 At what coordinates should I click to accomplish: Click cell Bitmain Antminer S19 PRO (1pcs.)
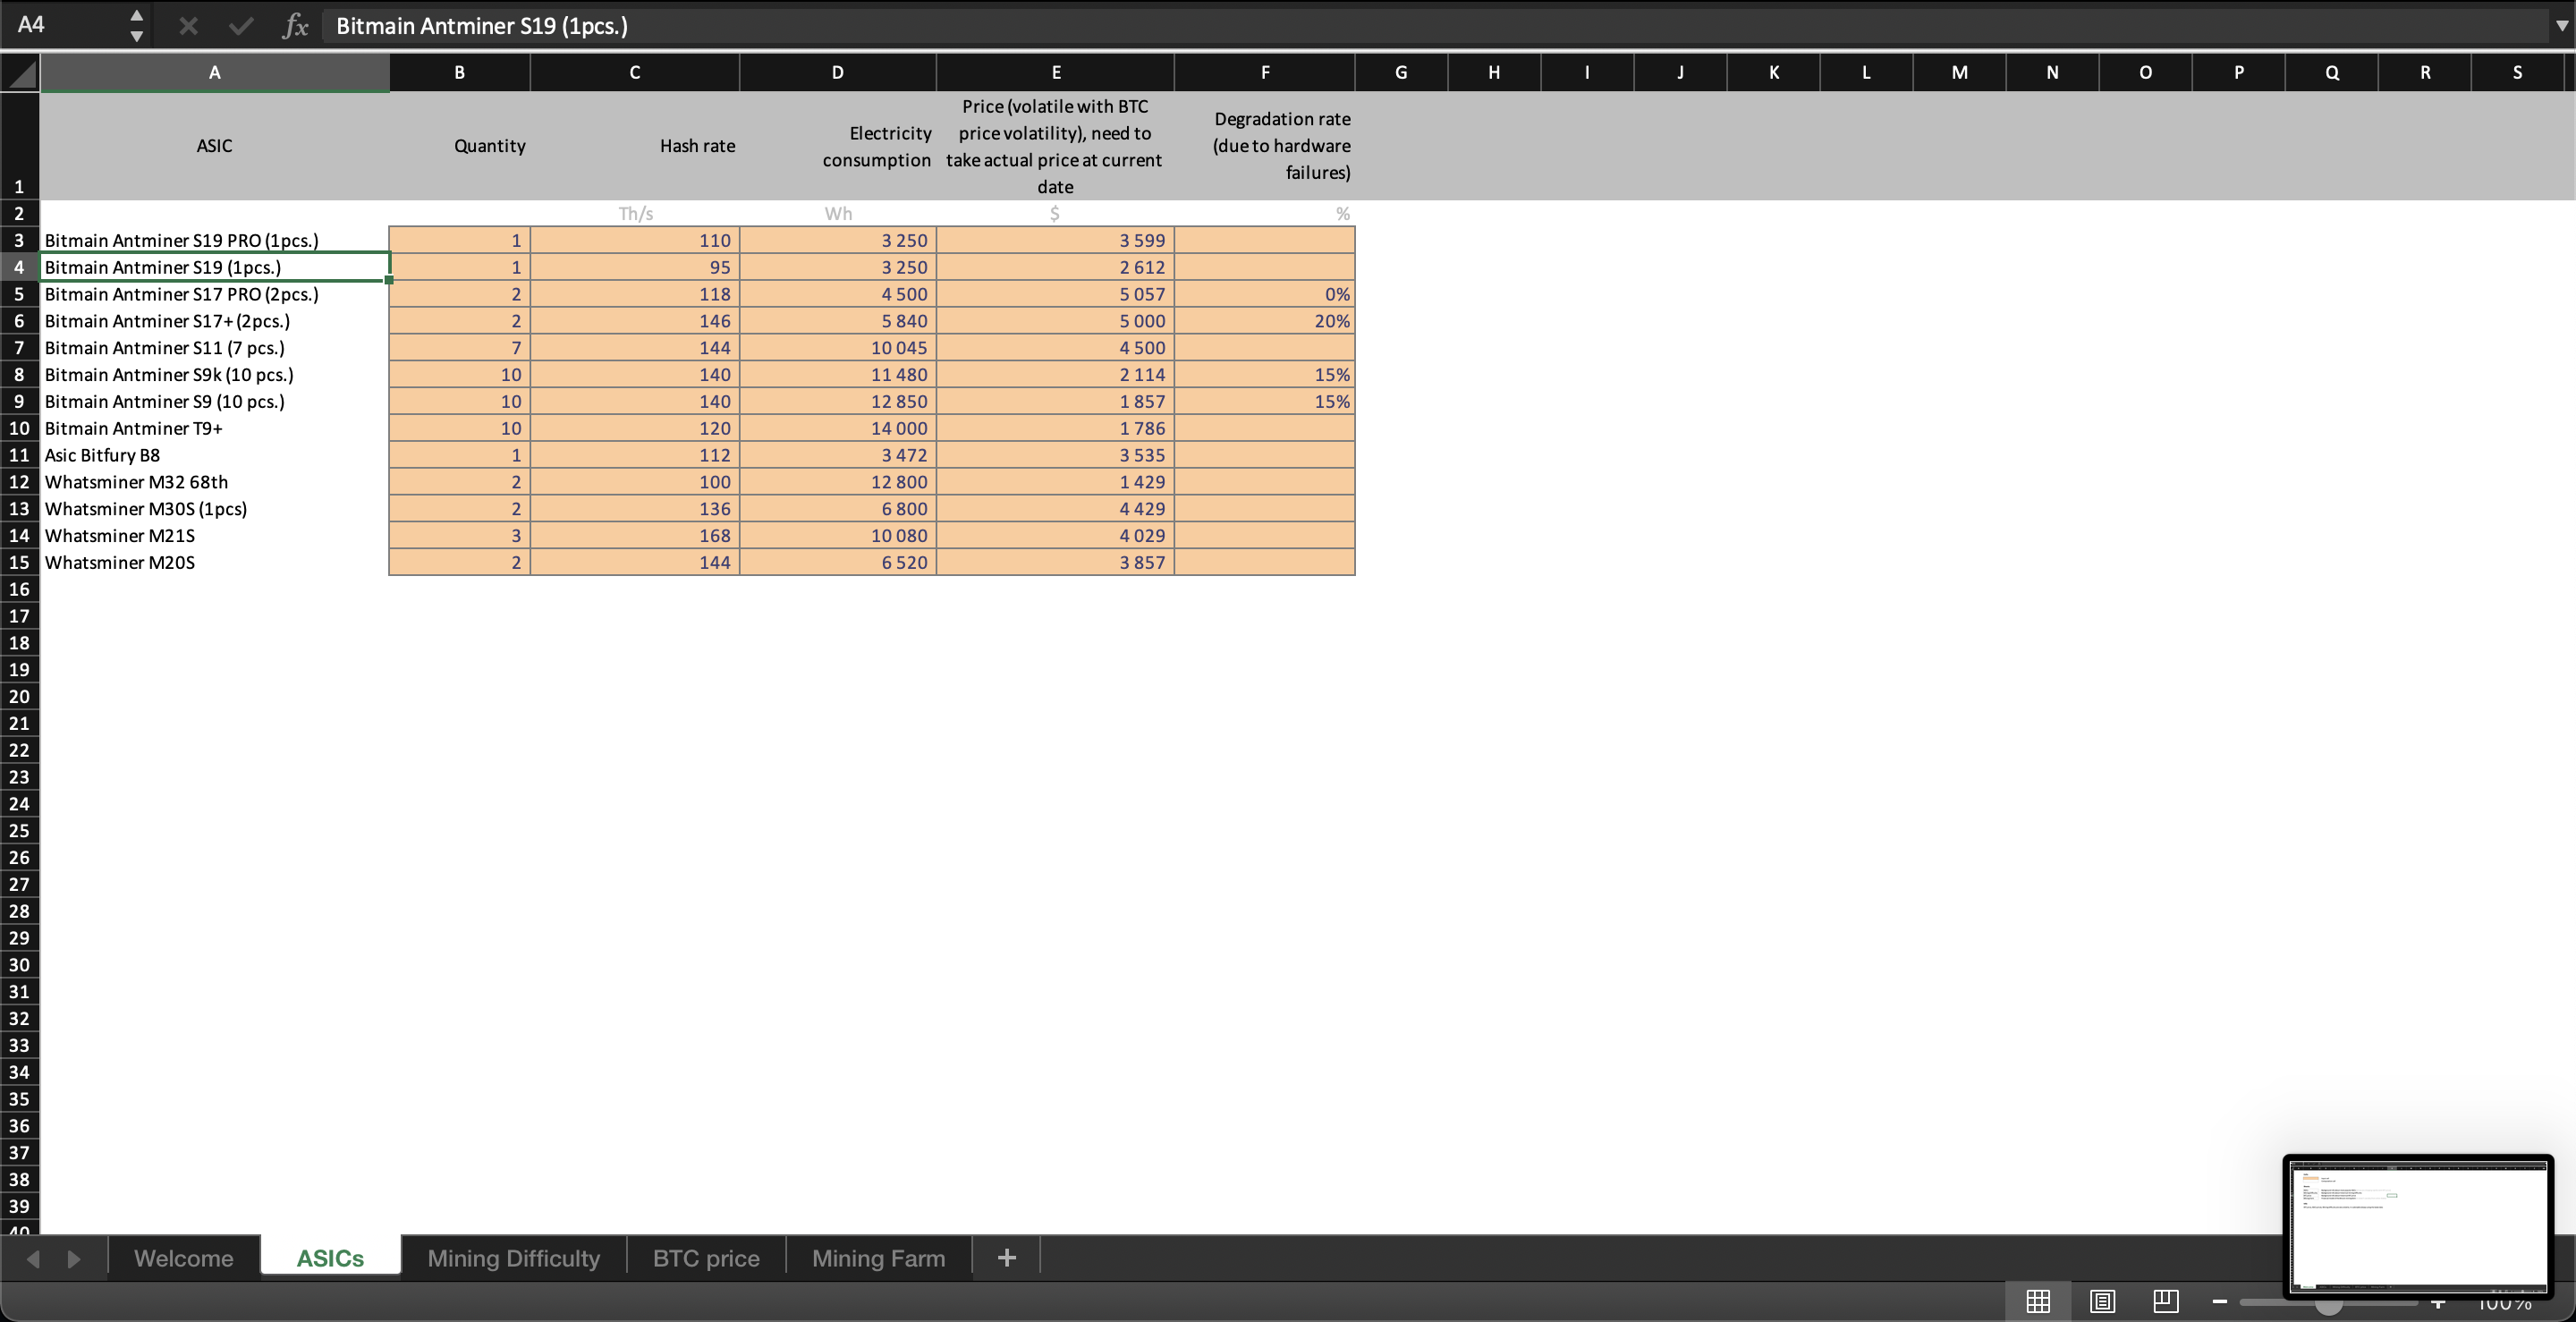214,240
